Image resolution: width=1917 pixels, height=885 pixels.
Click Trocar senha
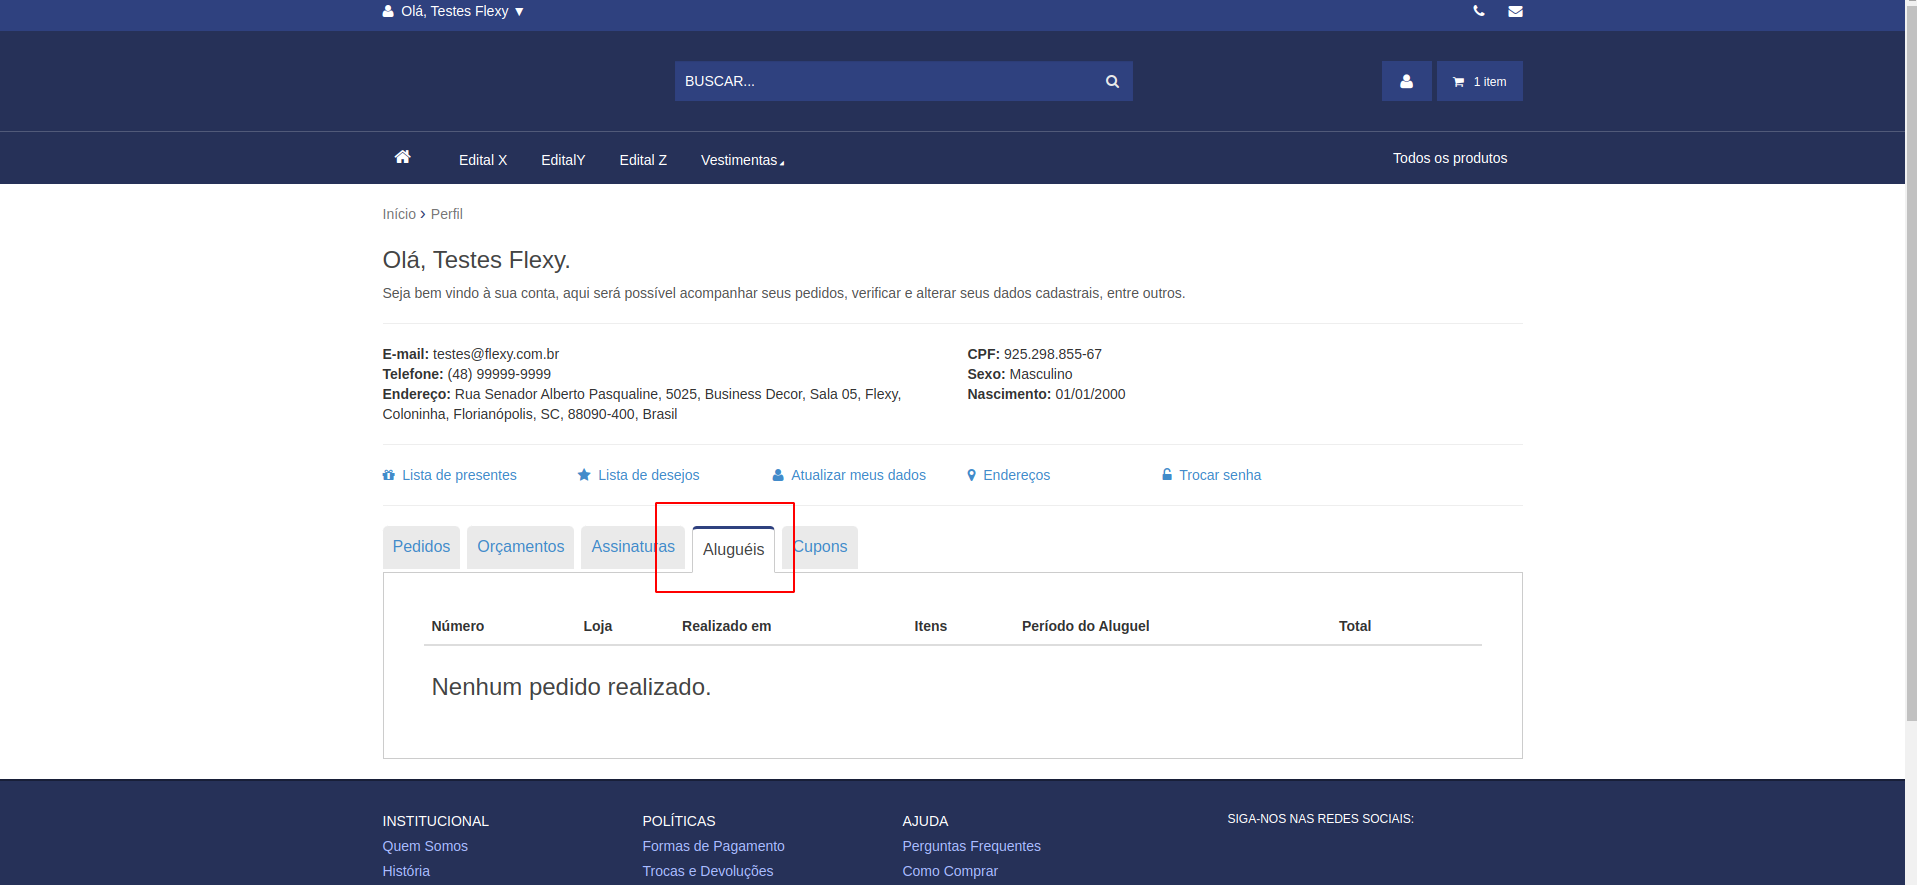pyautogui.click(x=1212, y=475)
